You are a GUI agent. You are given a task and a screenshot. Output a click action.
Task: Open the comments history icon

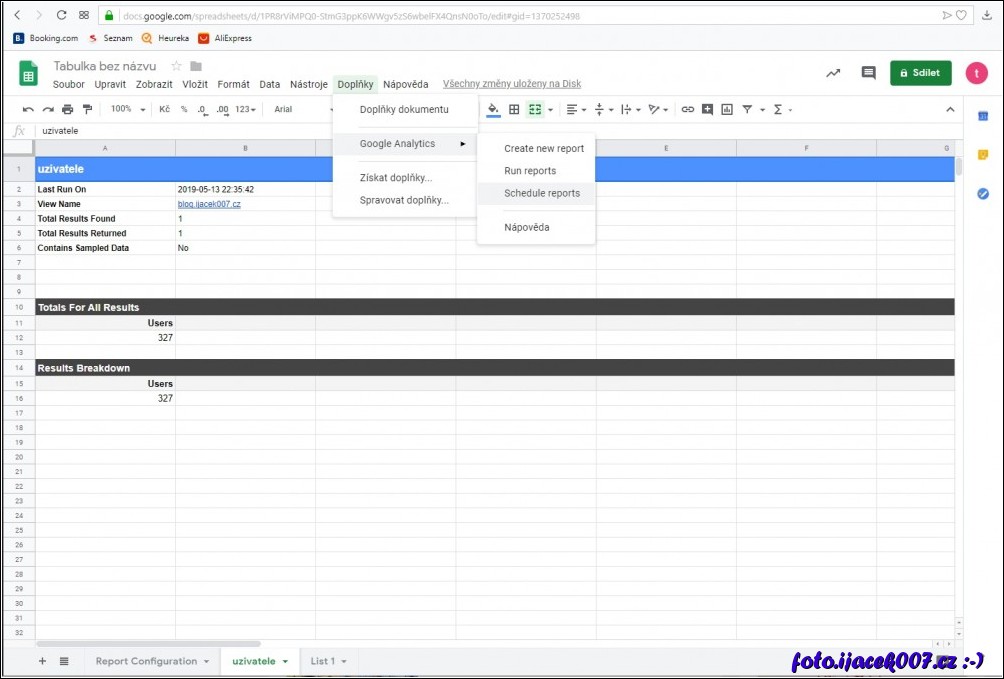coord(868,73)
